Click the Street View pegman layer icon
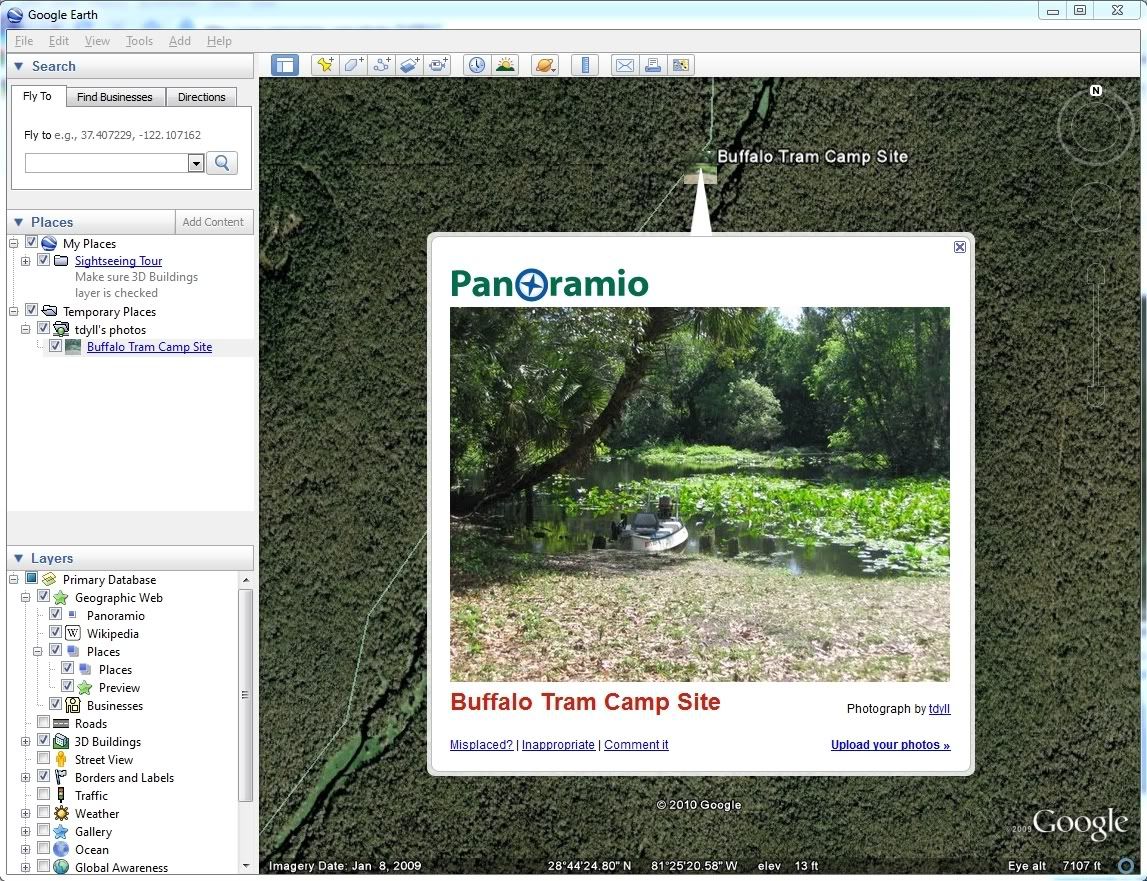The width and height of the screenshot is (1147, 881). [x=61, y=760]
